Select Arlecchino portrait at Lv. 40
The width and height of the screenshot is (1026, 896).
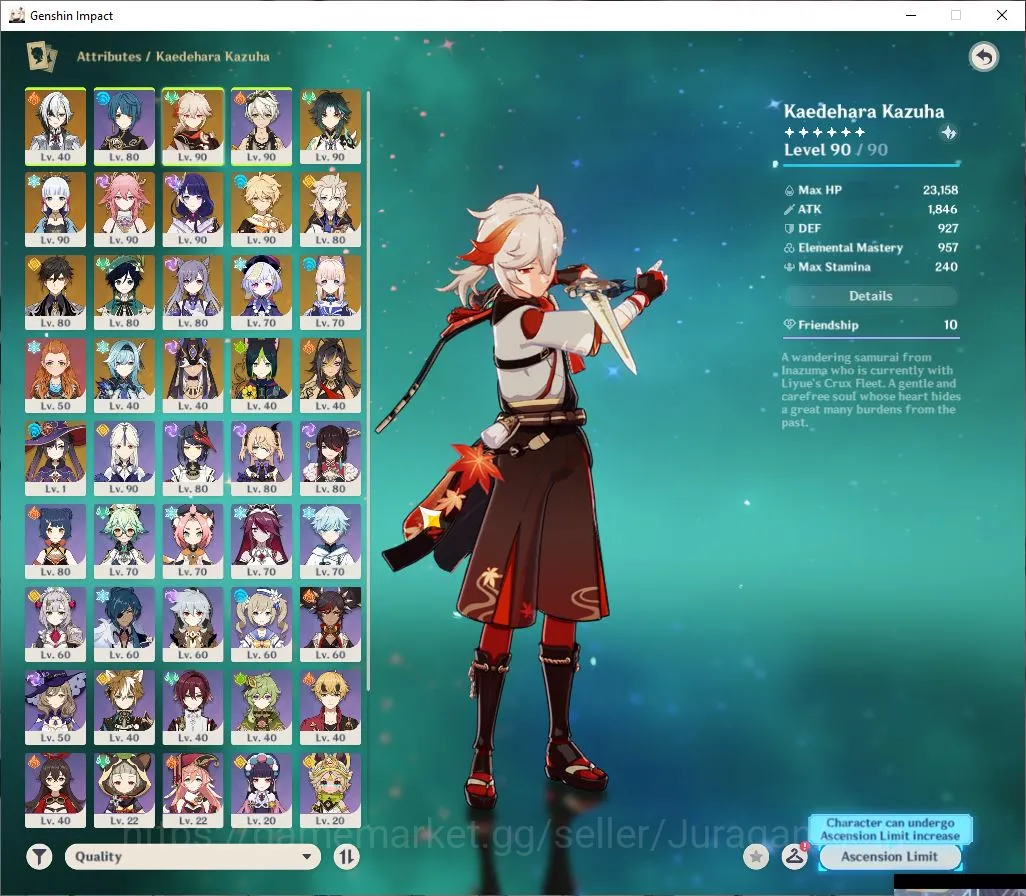coord(56,126)
